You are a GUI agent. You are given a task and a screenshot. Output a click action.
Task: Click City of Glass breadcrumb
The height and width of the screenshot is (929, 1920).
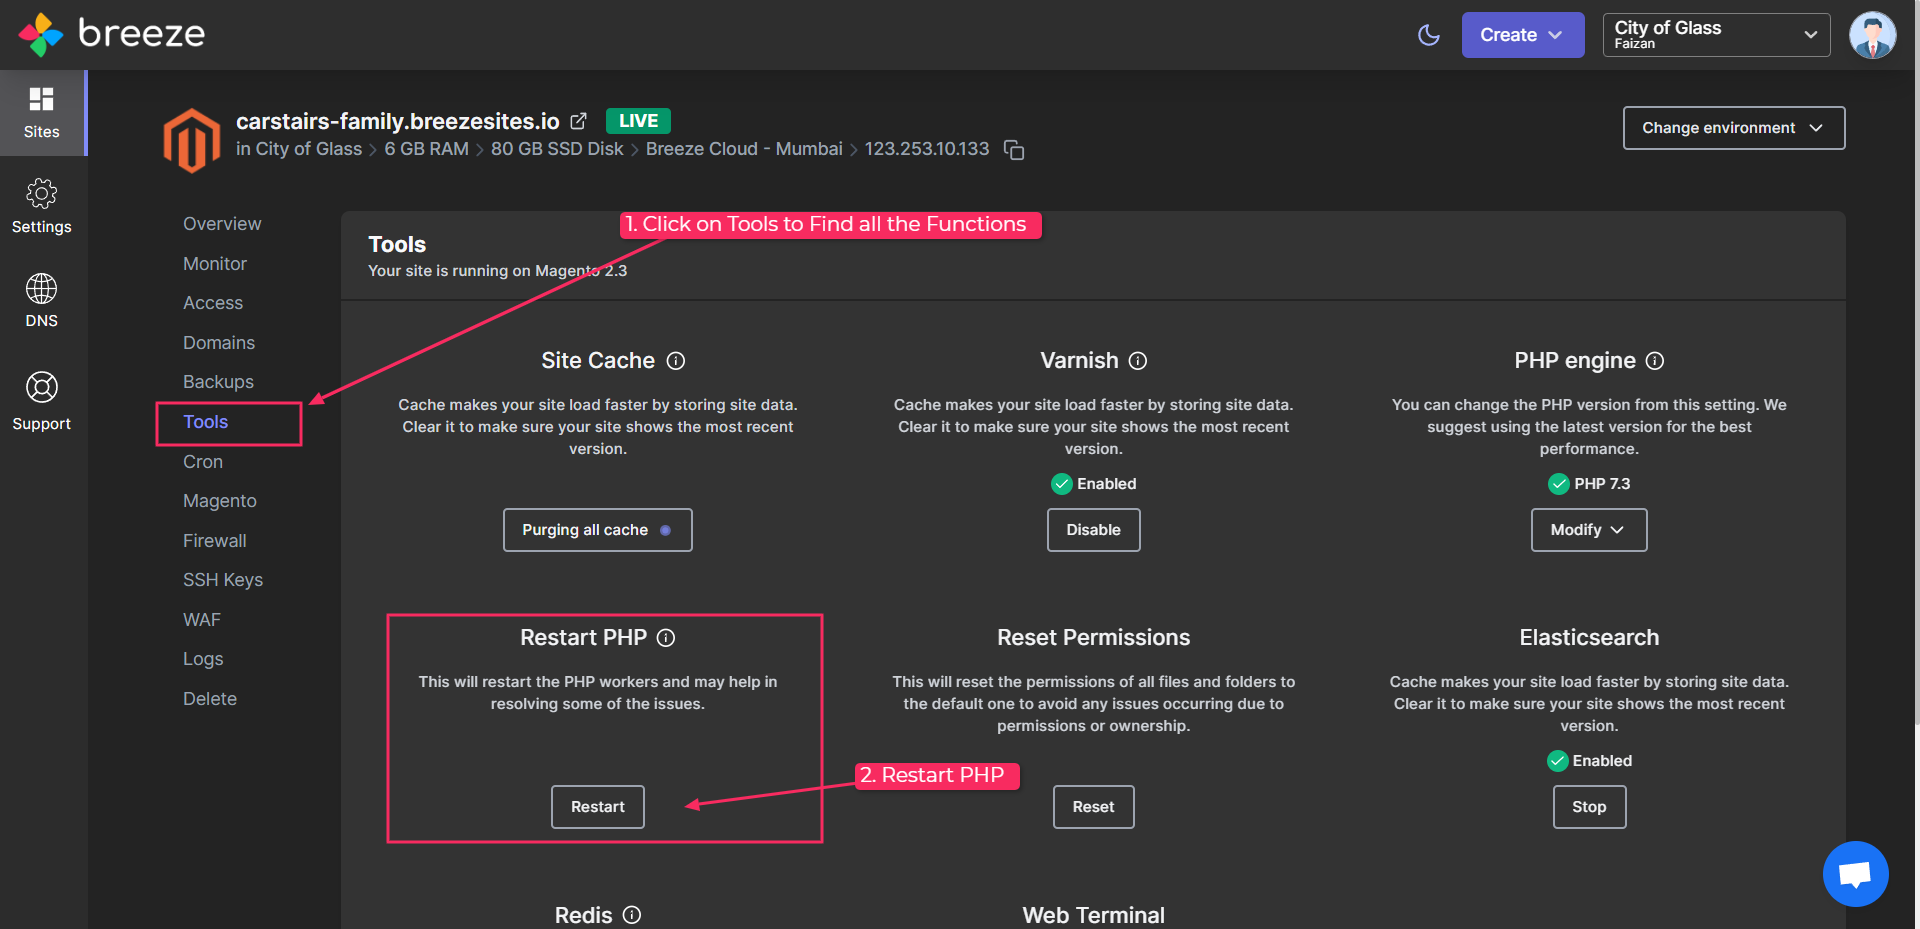click(309, 149)
